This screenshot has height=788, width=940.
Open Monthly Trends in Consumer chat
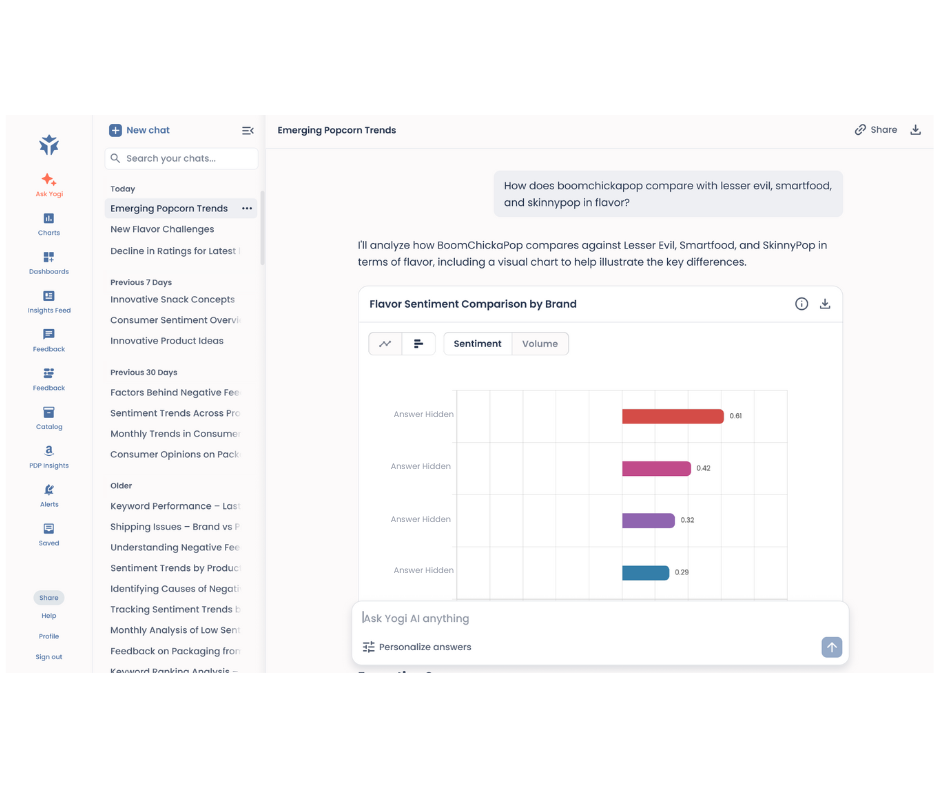coord(175,434)
